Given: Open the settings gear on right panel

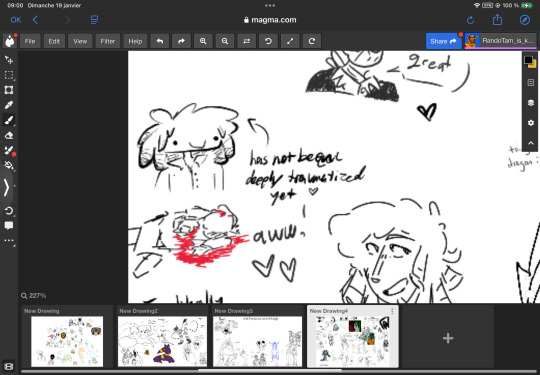Looking at the screenshot, I should point(531,123).
